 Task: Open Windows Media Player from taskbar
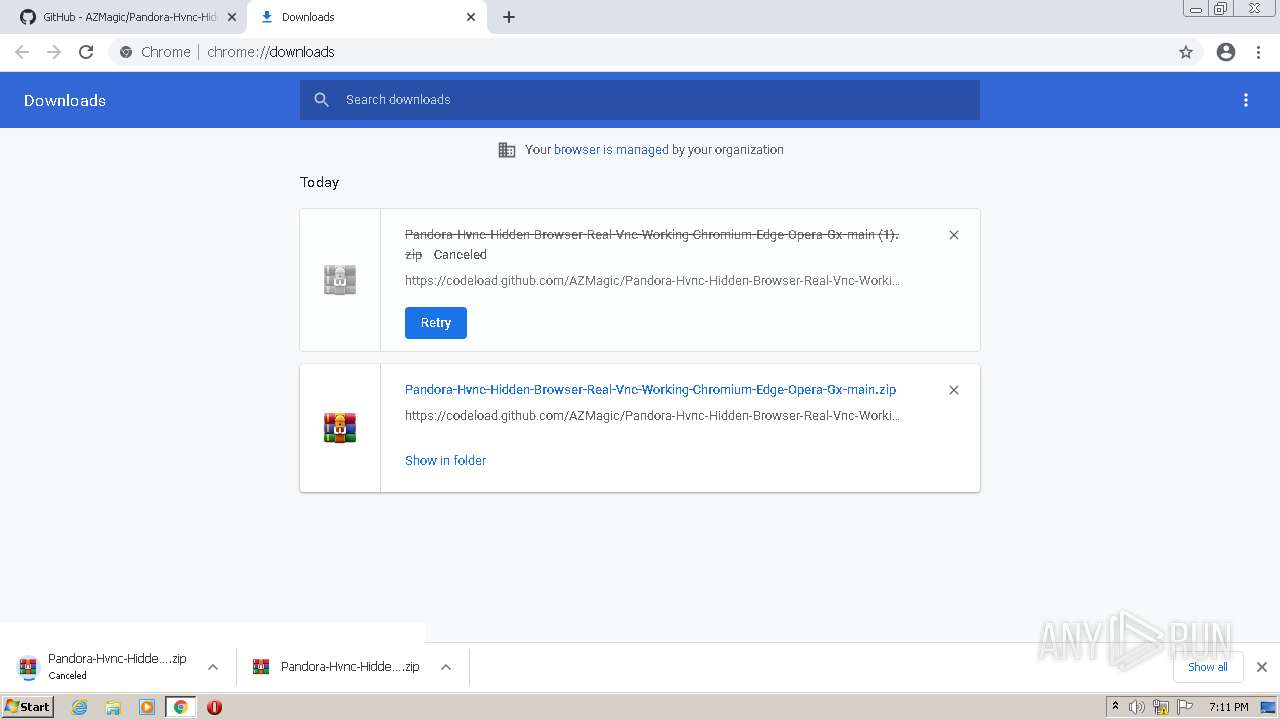click(147, 707)
